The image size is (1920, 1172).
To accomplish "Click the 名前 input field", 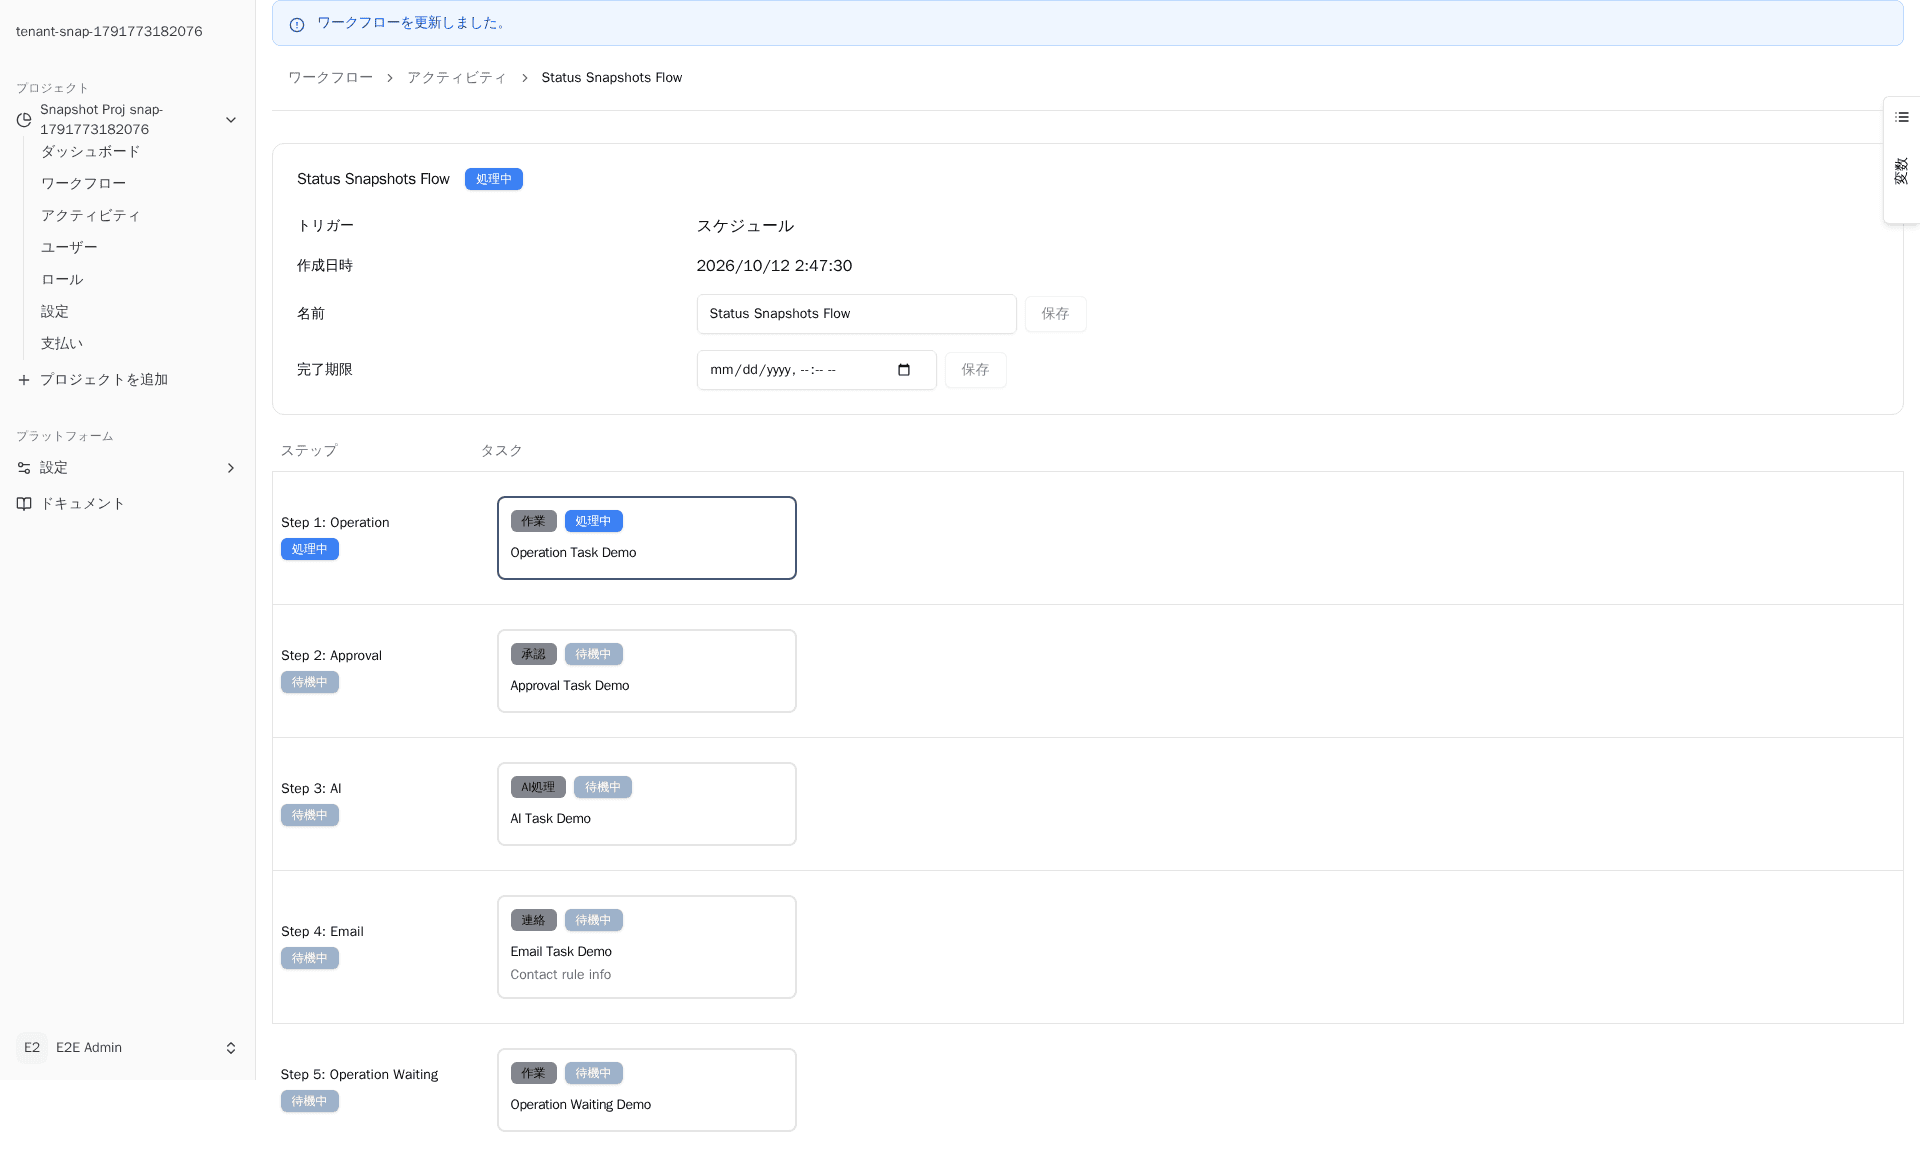I will (857, 314).
